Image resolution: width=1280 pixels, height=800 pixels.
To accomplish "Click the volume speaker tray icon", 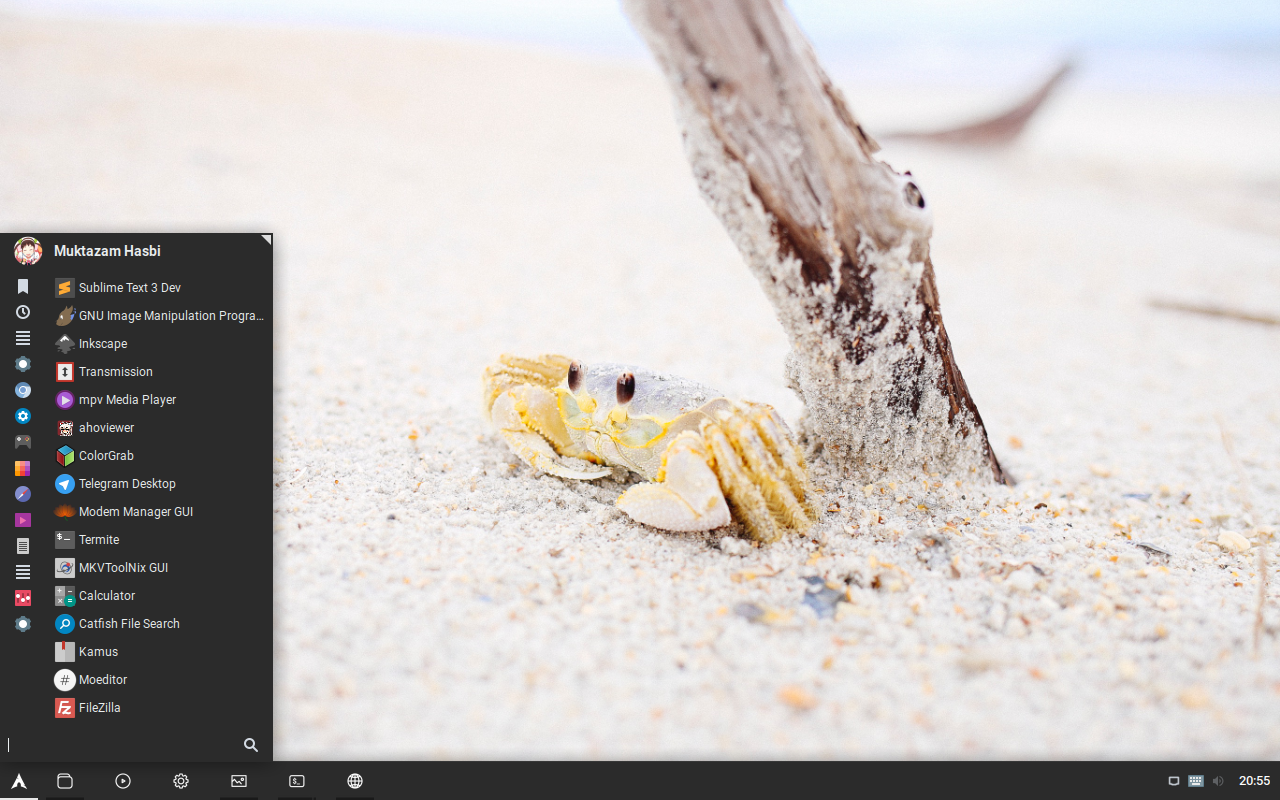I will pyautogui.click(x=1218, y=781).
